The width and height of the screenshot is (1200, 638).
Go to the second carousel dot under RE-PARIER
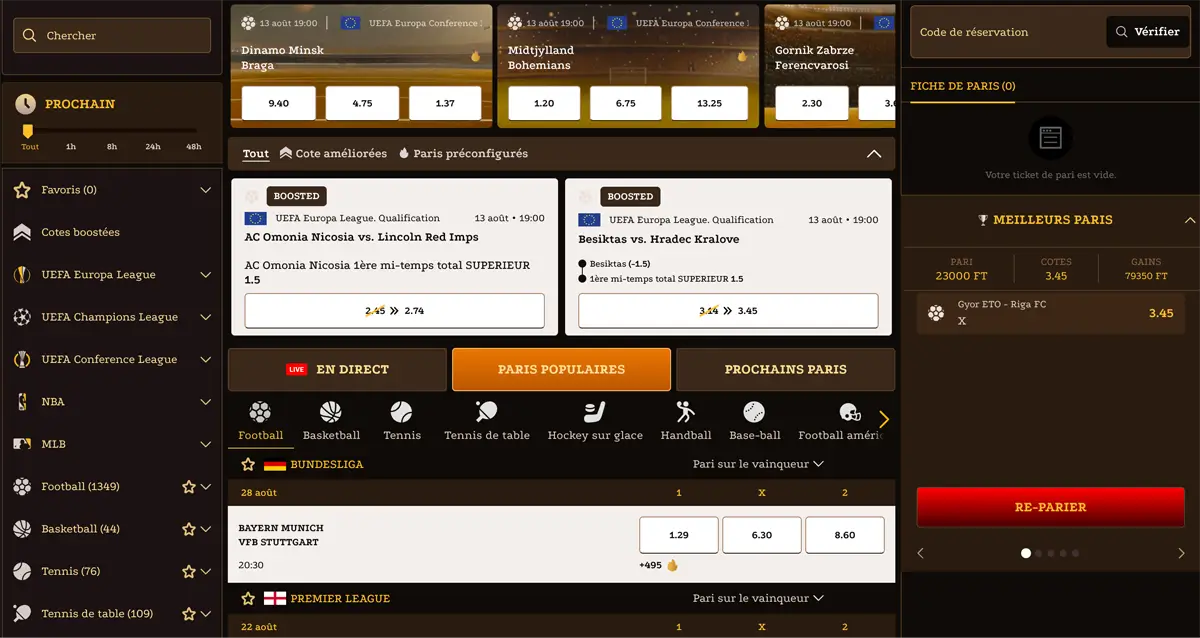pyautogui.click(x=1039, y=553)
